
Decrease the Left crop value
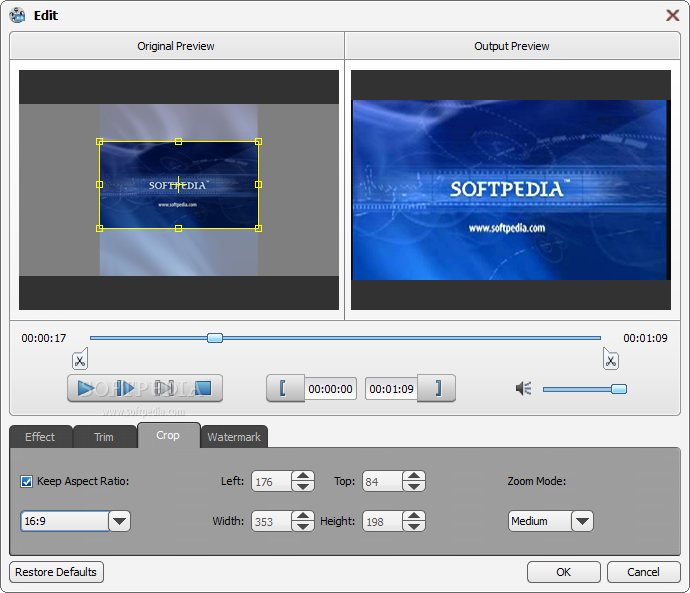(x=303, y=486)
